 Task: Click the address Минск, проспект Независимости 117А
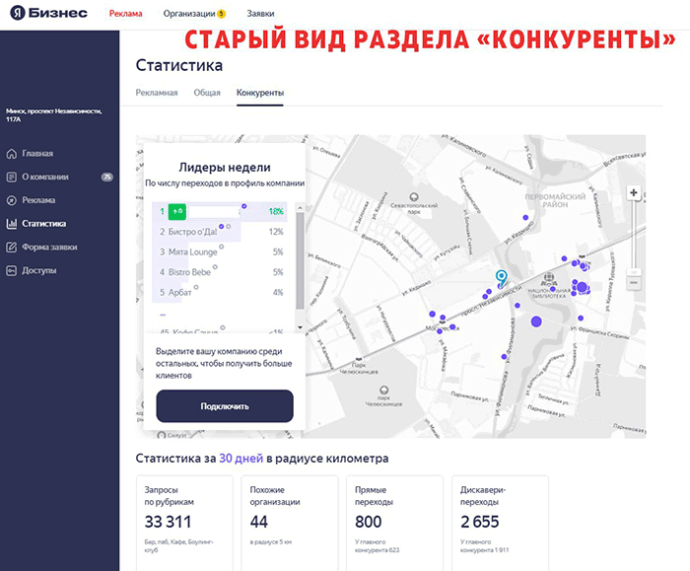[x=54, y=115]
